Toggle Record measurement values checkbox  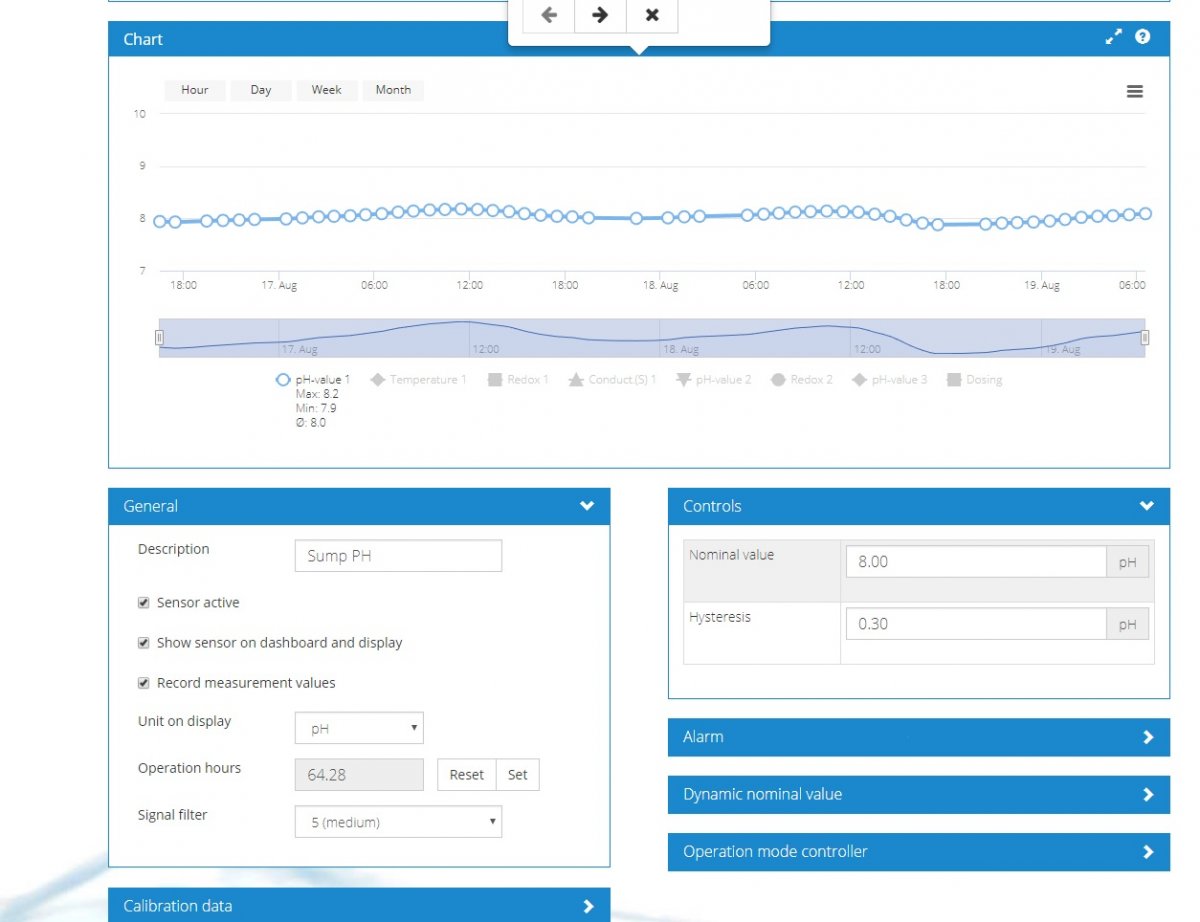tap(144, 683)
